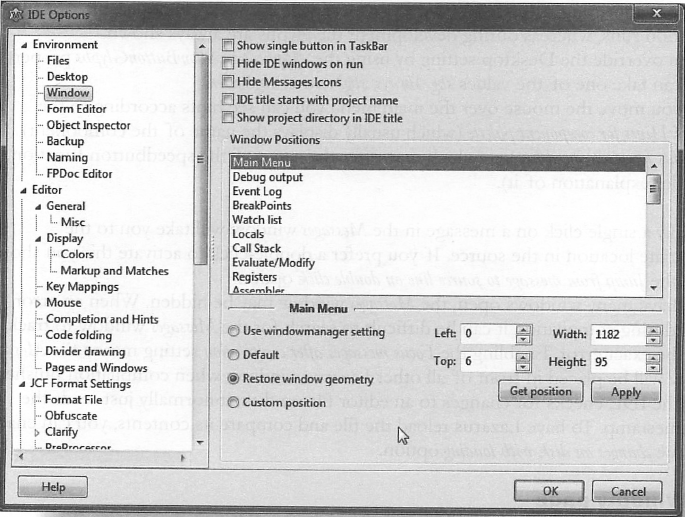The height and width of the screenshot is (517, 685).
Task: Select Key Mappings in the tree
Action: 82,287
